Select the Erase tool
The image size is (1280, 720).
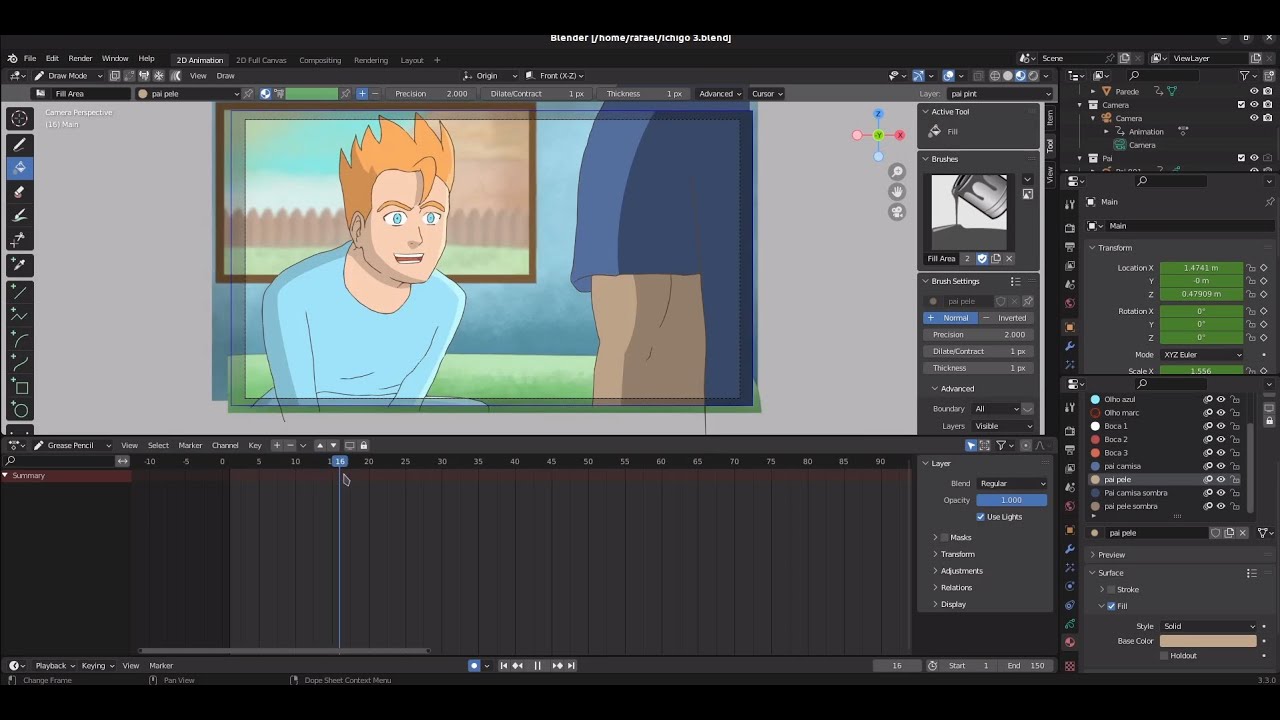pyautogui.click(x=20, y=192)
